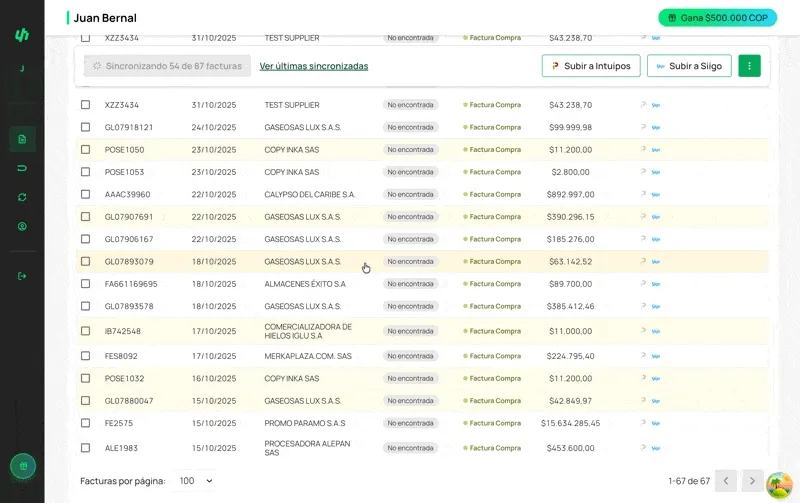Click the Subir a Intuipos button
Viewport: 800px width, 503px height.
[x=590, y=66]
